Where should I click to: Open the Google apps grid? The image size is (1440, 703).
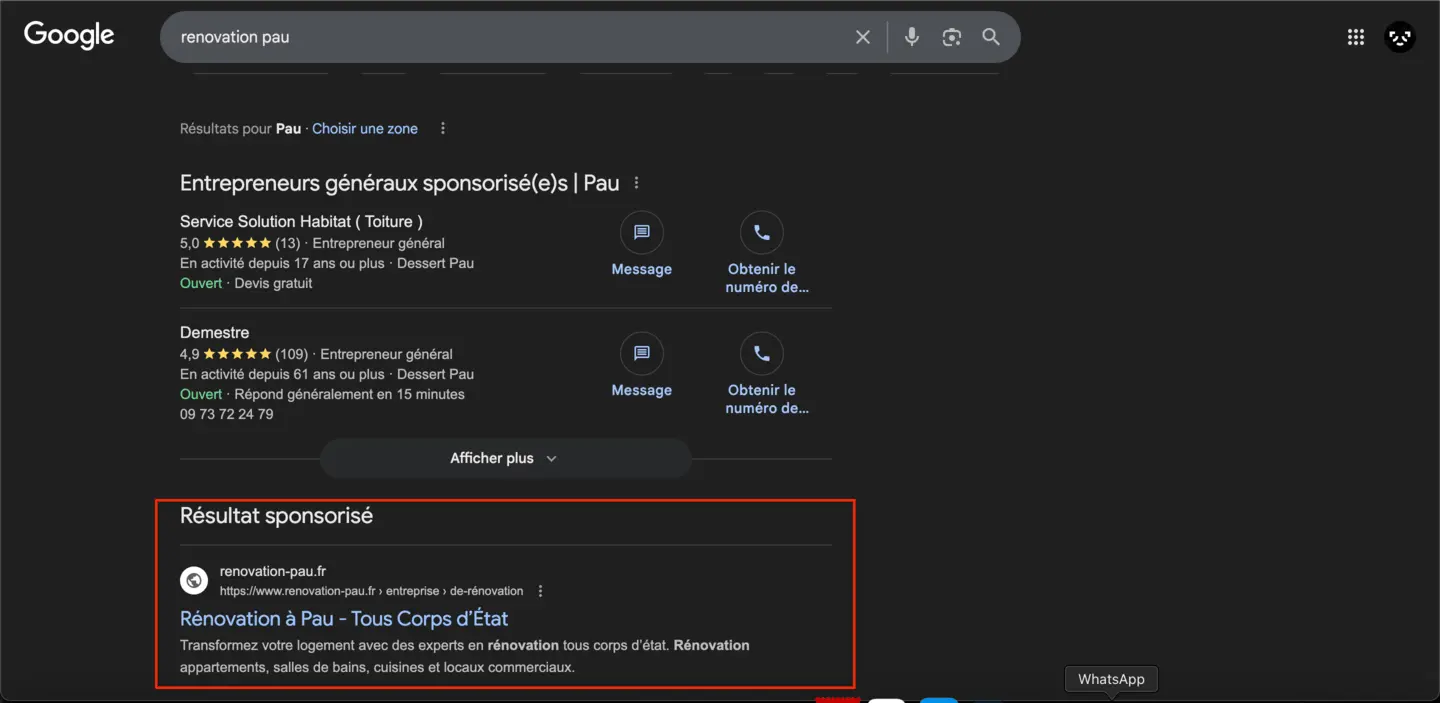[x=1355, y=37]
